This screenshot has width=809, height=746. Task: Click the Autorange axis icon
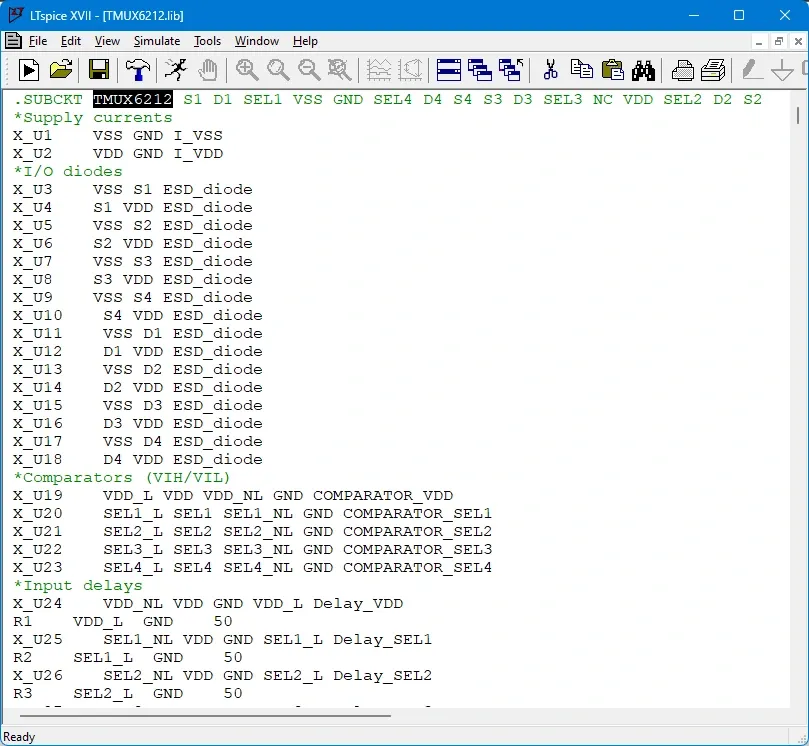410,70
